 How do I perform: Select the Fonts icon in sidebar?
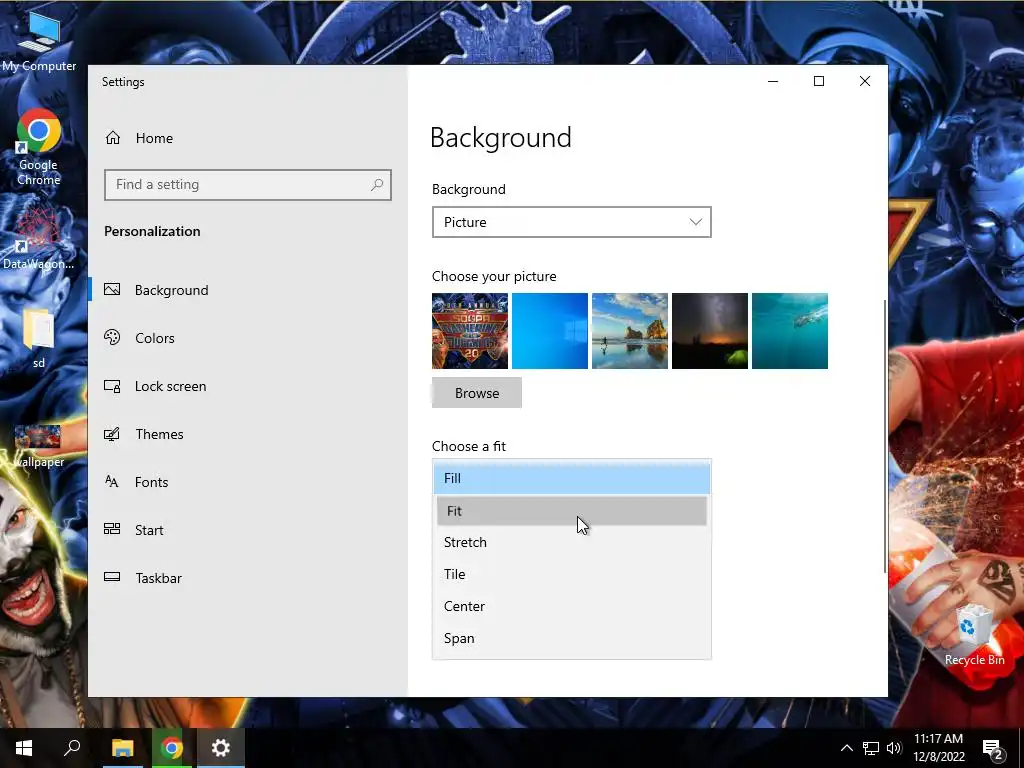click(112, 482)
